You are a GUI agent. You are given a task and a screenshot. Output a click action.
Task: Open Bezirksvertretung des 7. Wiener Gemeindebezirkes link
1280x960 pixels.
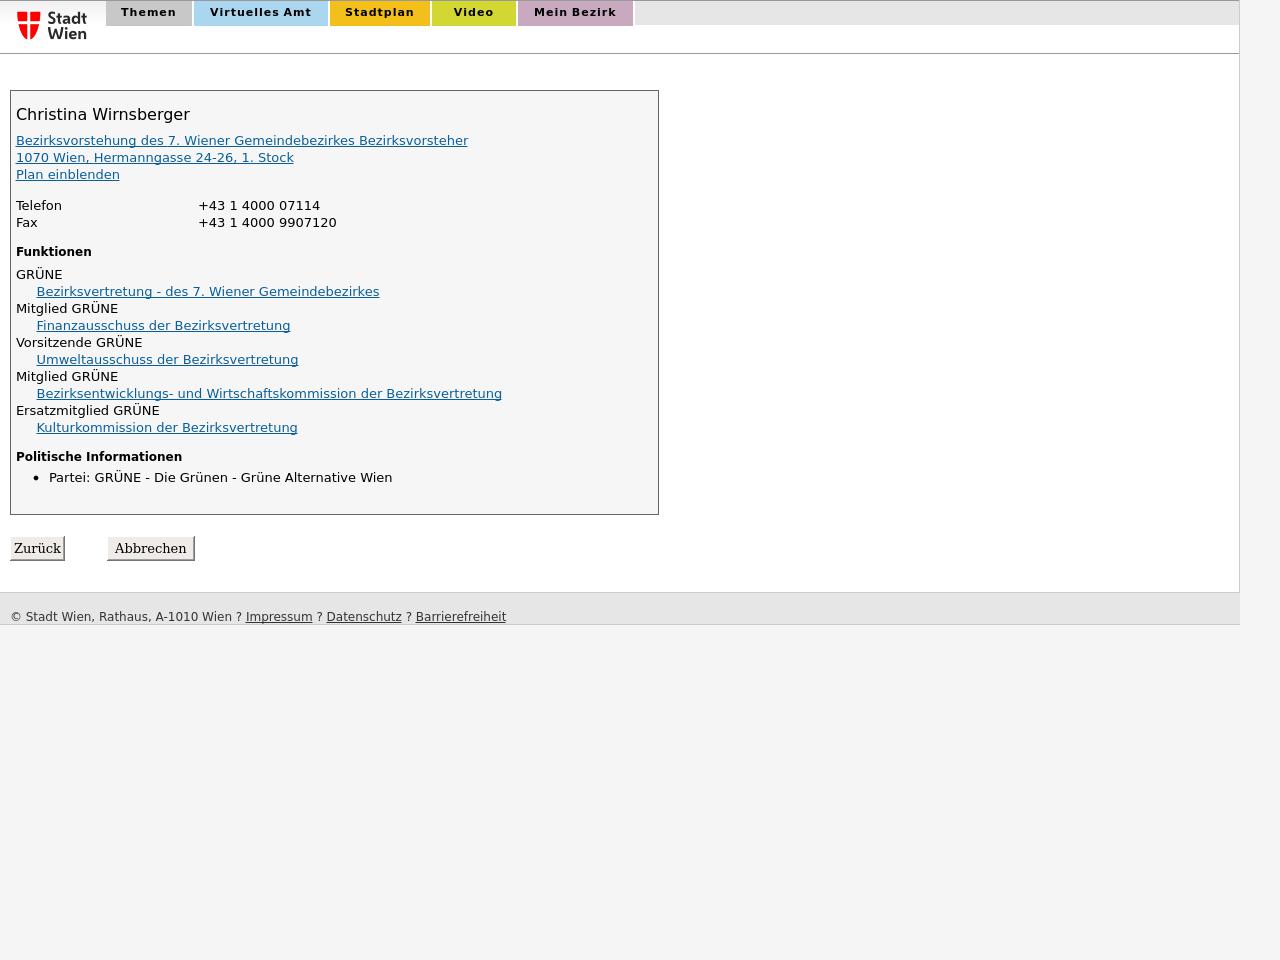pos(207,292)
